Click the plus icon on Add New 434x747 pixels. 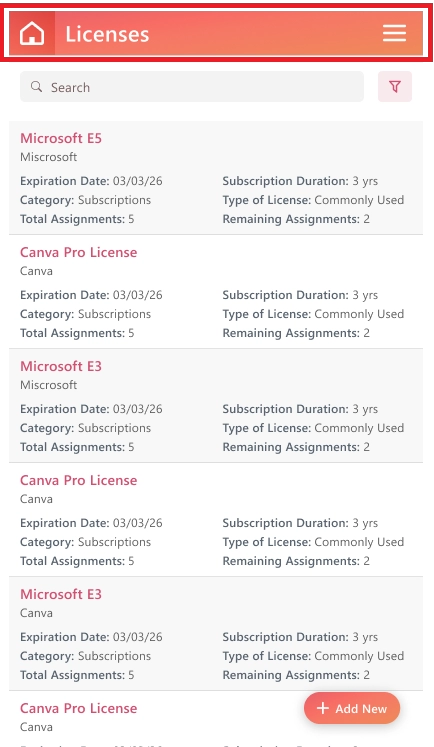click(x=323, y=708)
